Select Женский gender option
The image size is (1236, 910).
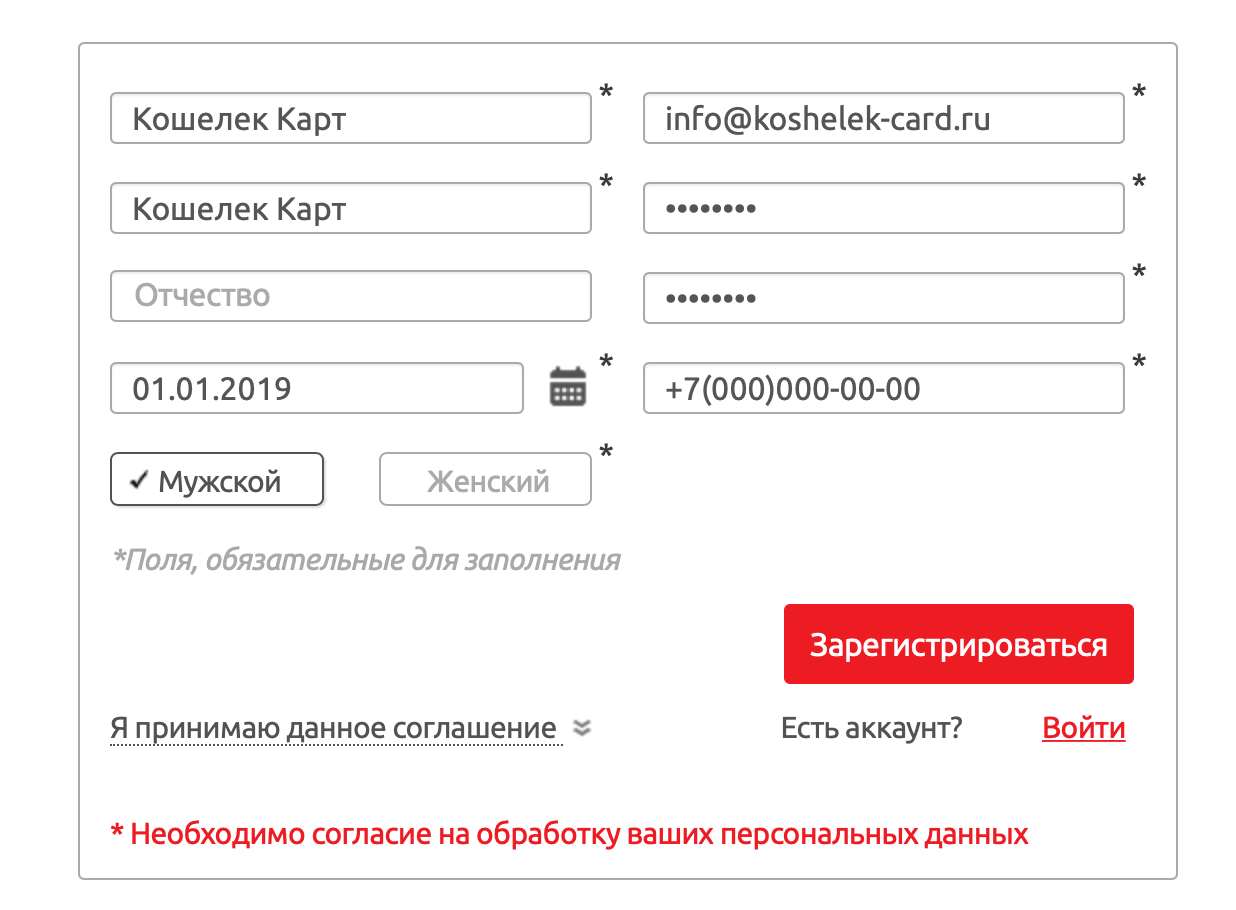click(x=485, y=480)
